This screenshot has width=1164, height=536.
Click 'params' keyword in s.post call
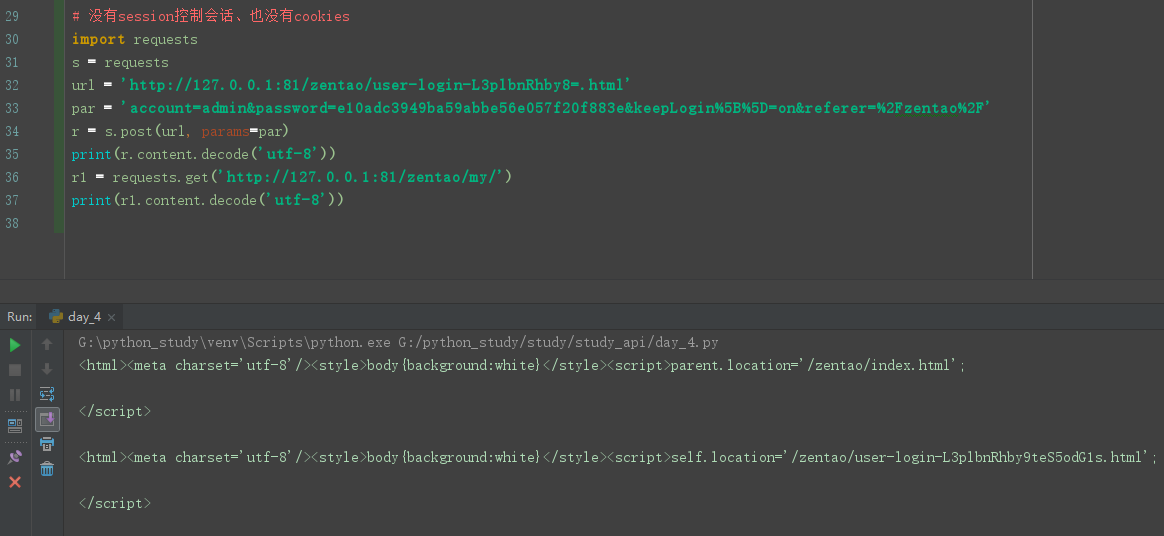pos(225,131)
